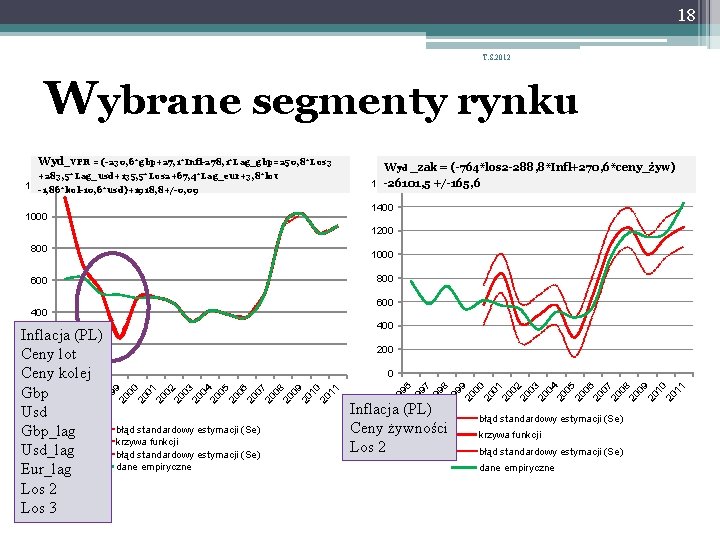Select the Wyd_VFR formula text box

coord(191,175)
